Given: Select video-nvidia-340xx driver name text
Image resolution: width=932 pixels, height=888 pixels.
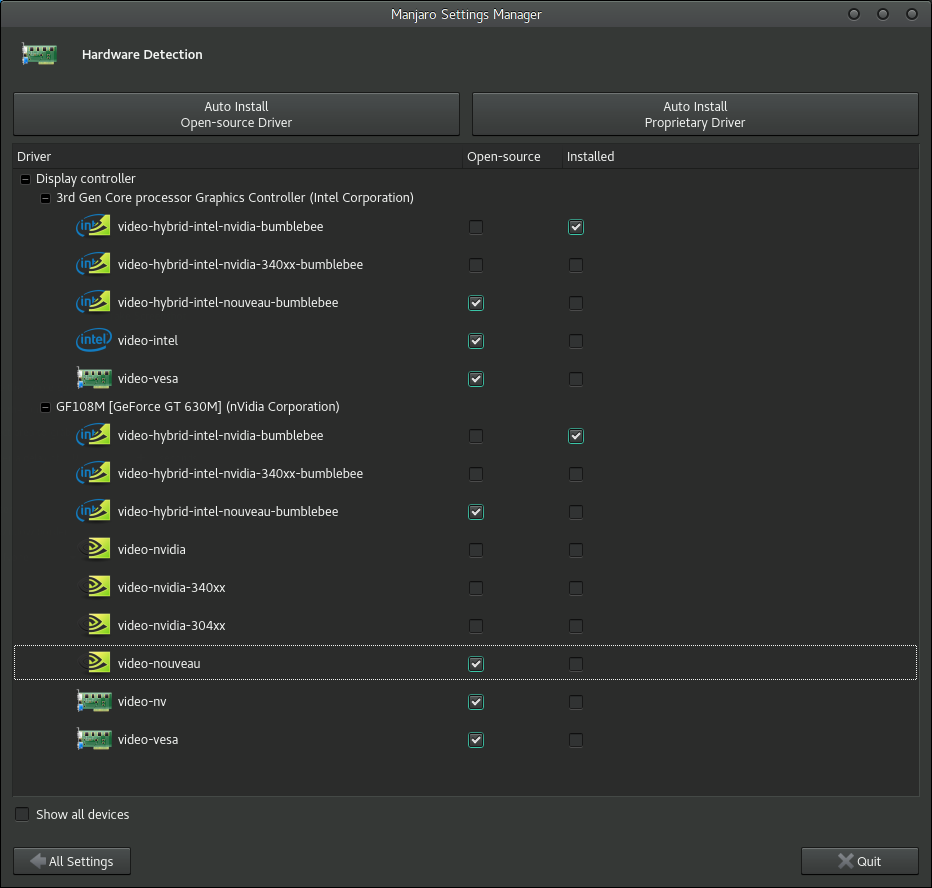Looking at the screenshot, I should [x=171, y=587].
